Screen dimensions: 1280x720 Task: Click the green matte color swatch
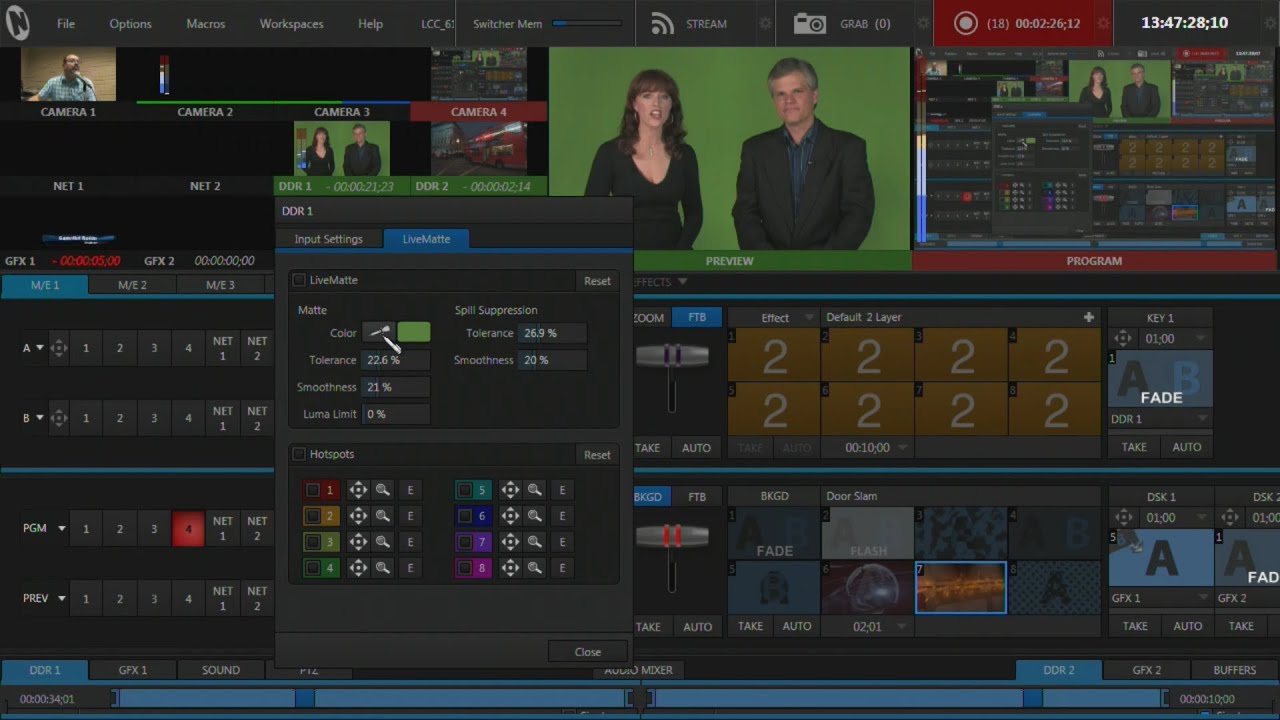click(x=414, y=333)
